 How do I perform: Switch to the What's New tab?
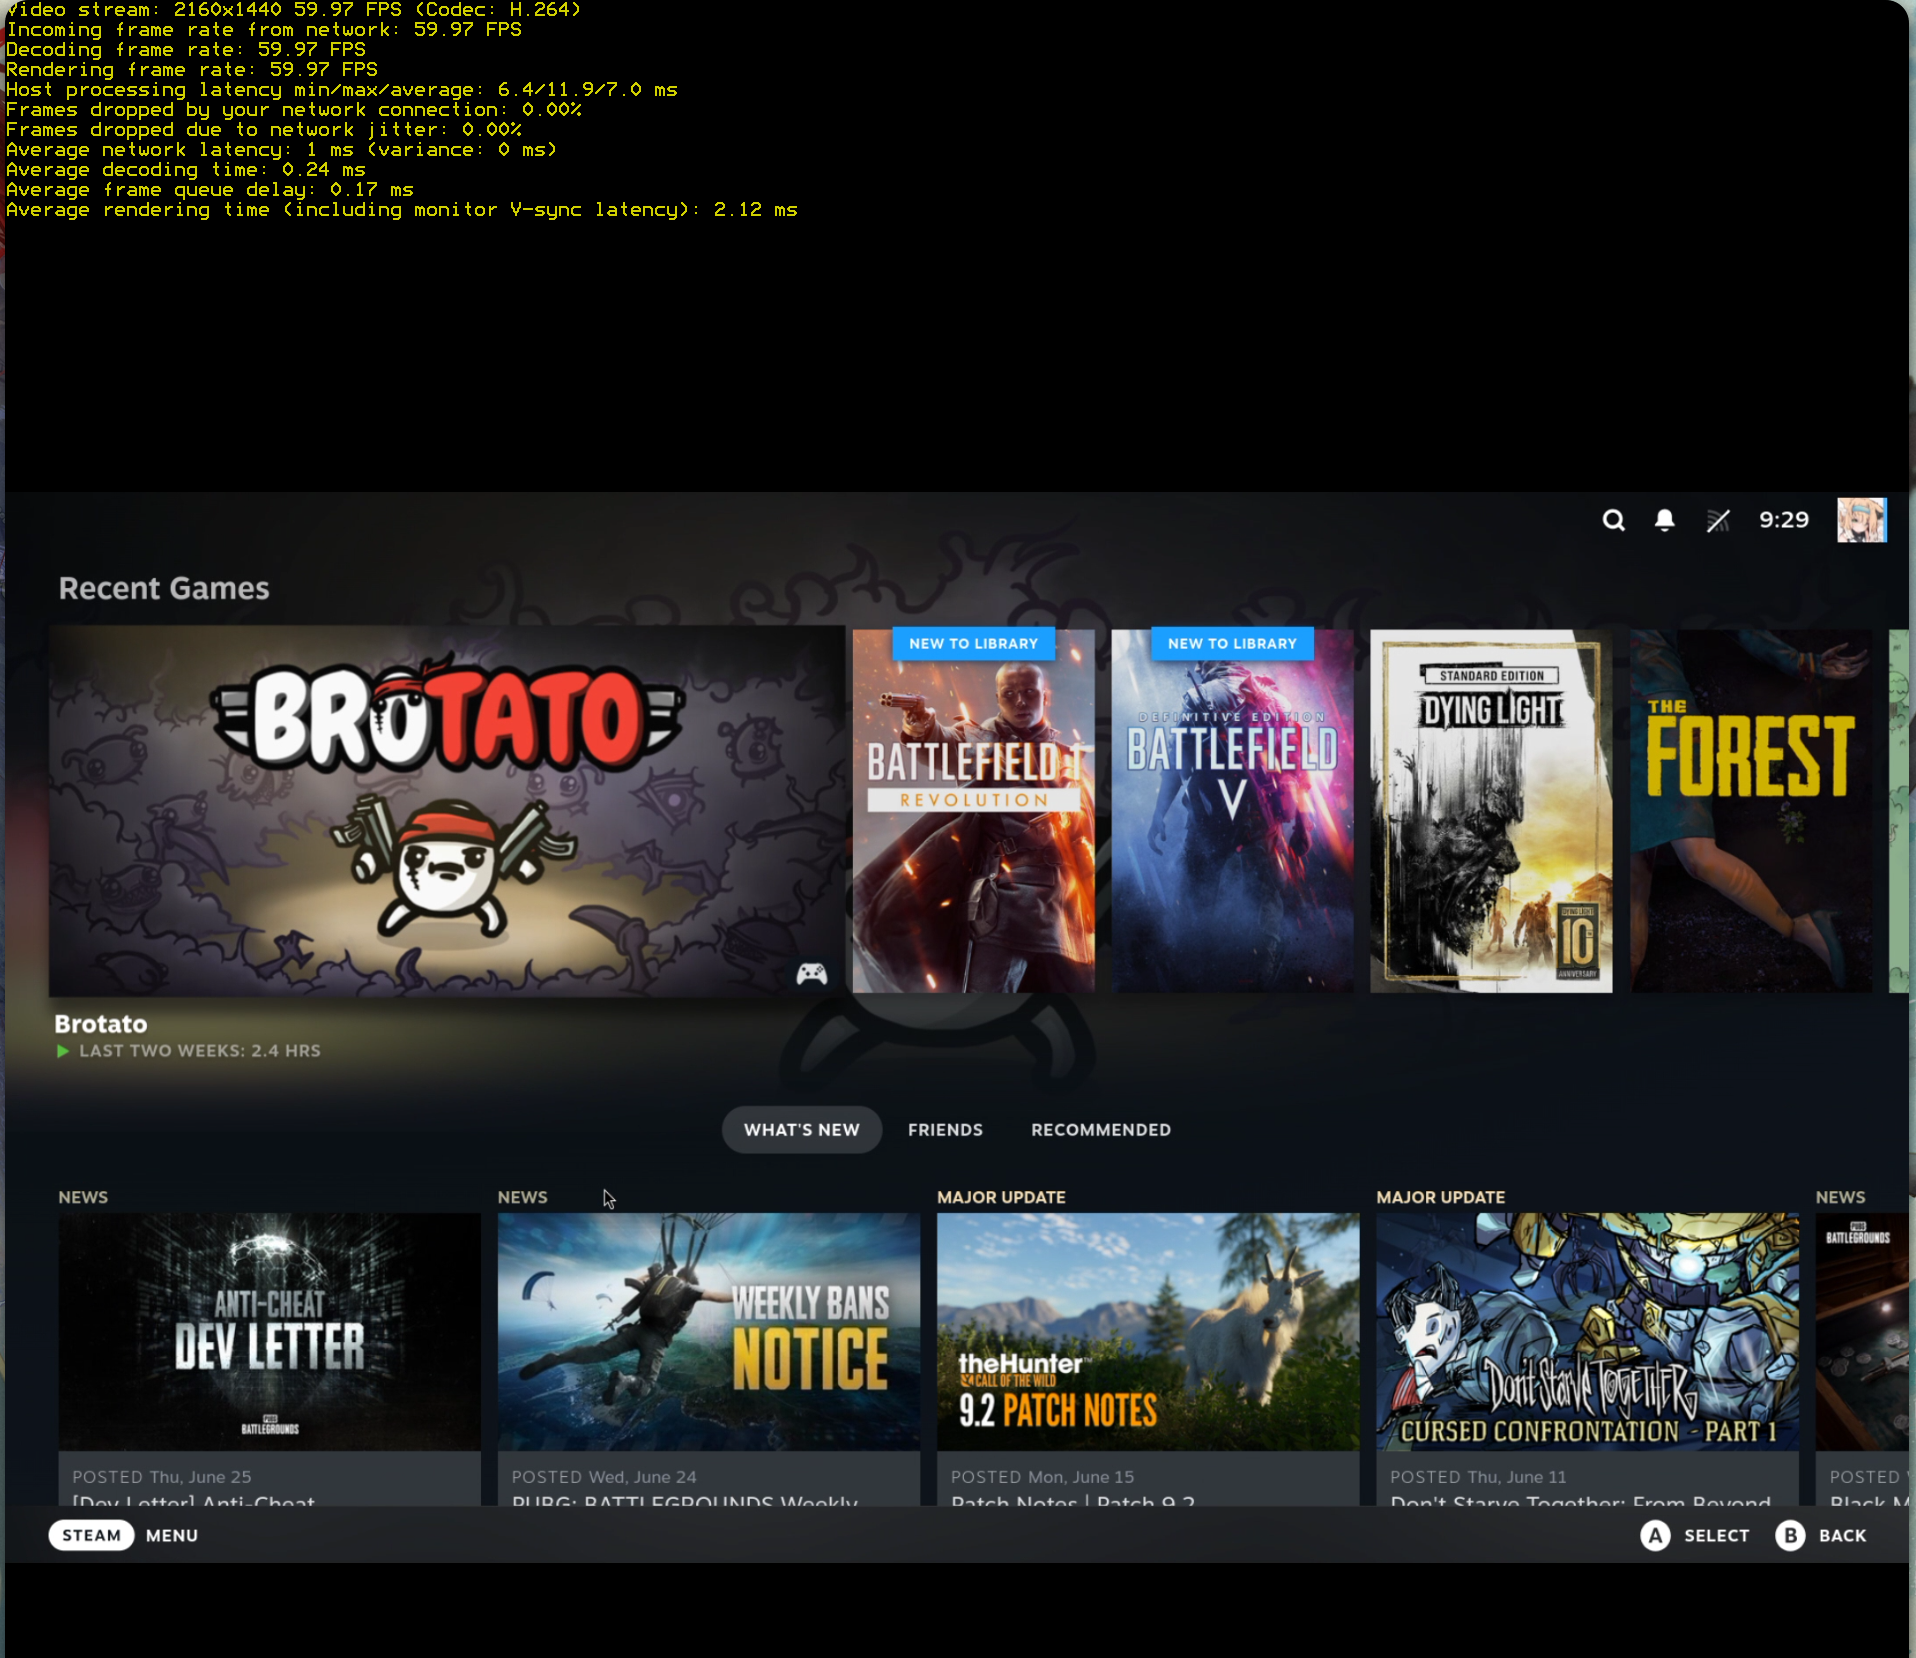tap(801, 1129)
